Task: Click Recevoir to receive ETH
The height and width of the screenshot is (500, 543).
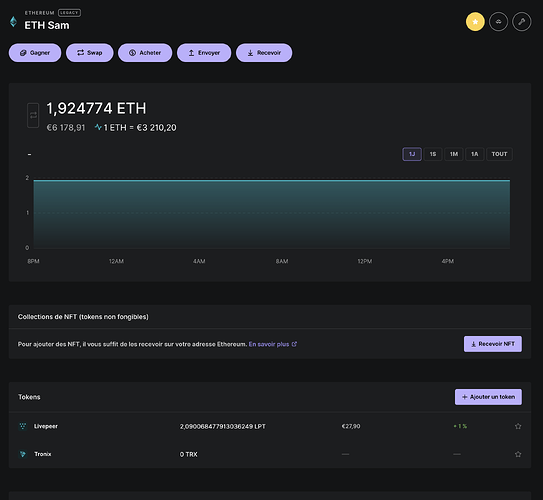Action: pyautogui.click(x=264, y=53)
